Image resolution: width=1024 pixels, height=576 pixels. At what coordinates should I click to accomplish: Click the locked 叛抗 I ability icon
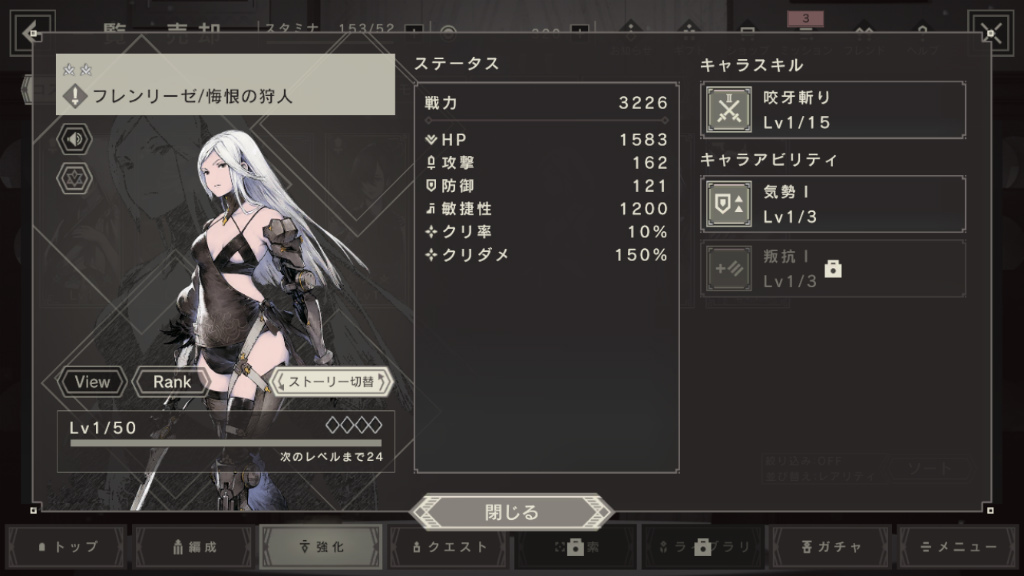pyautogui.click(x=729, y=268)
